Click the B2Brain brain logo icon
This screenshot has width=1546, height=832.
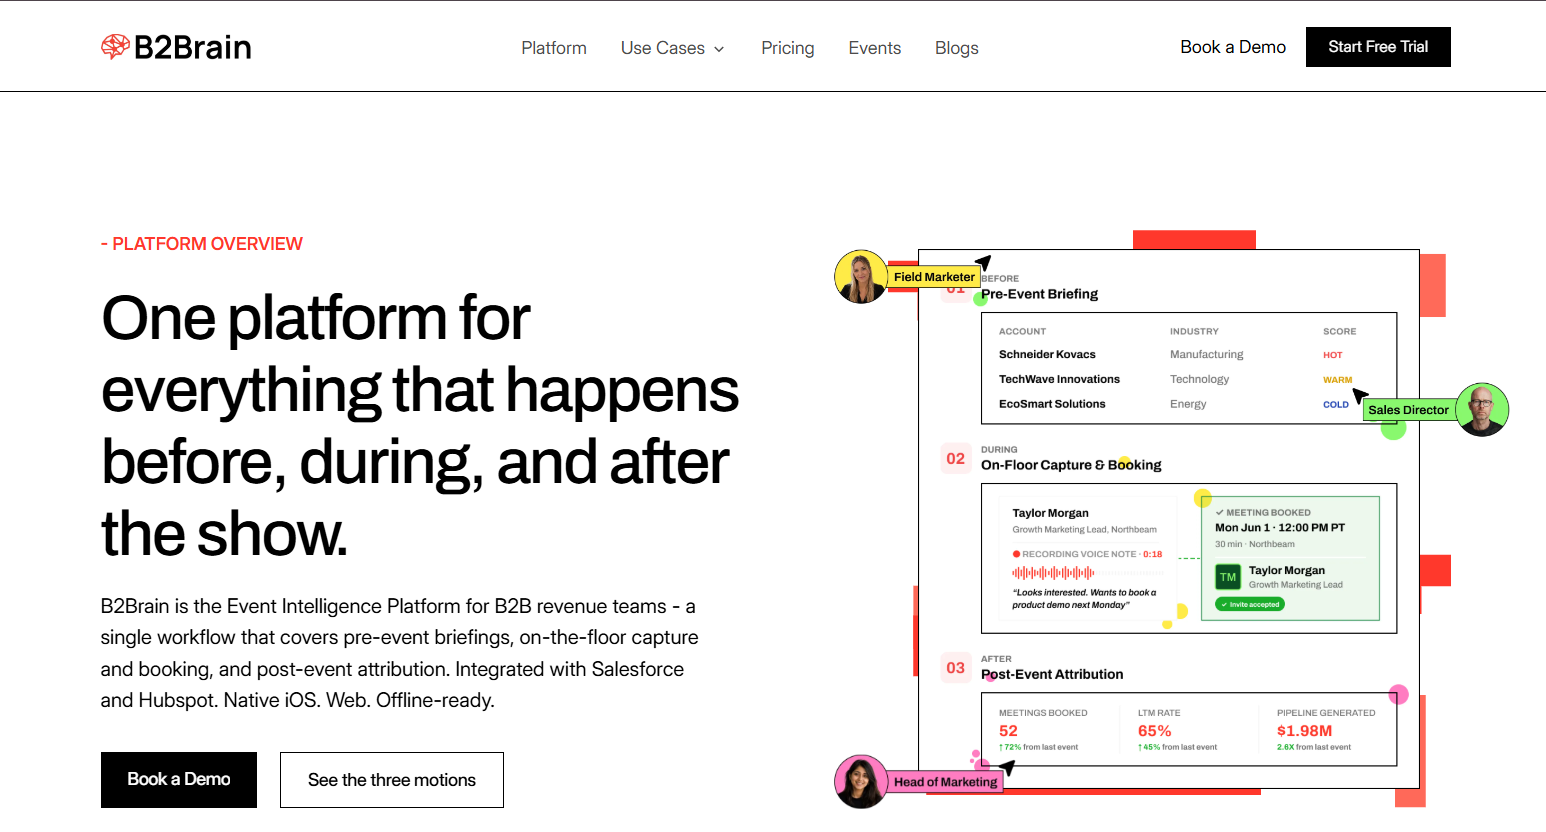click(x=115, y=47)
